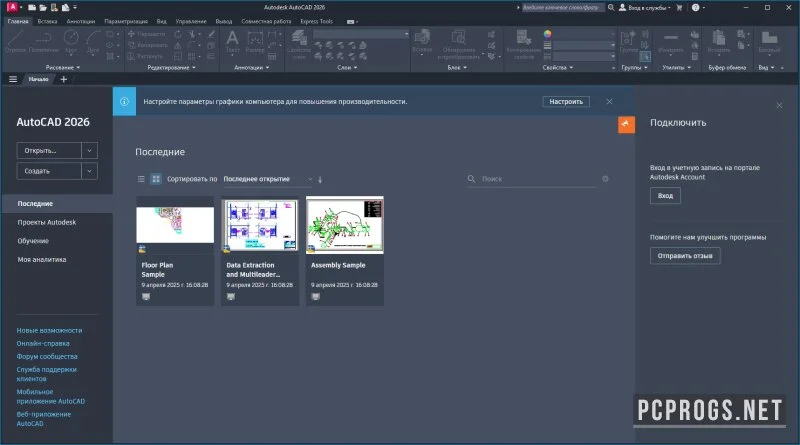
Task: Click the New drawing icon in quick access toolbar
Action: coord(32,7)
